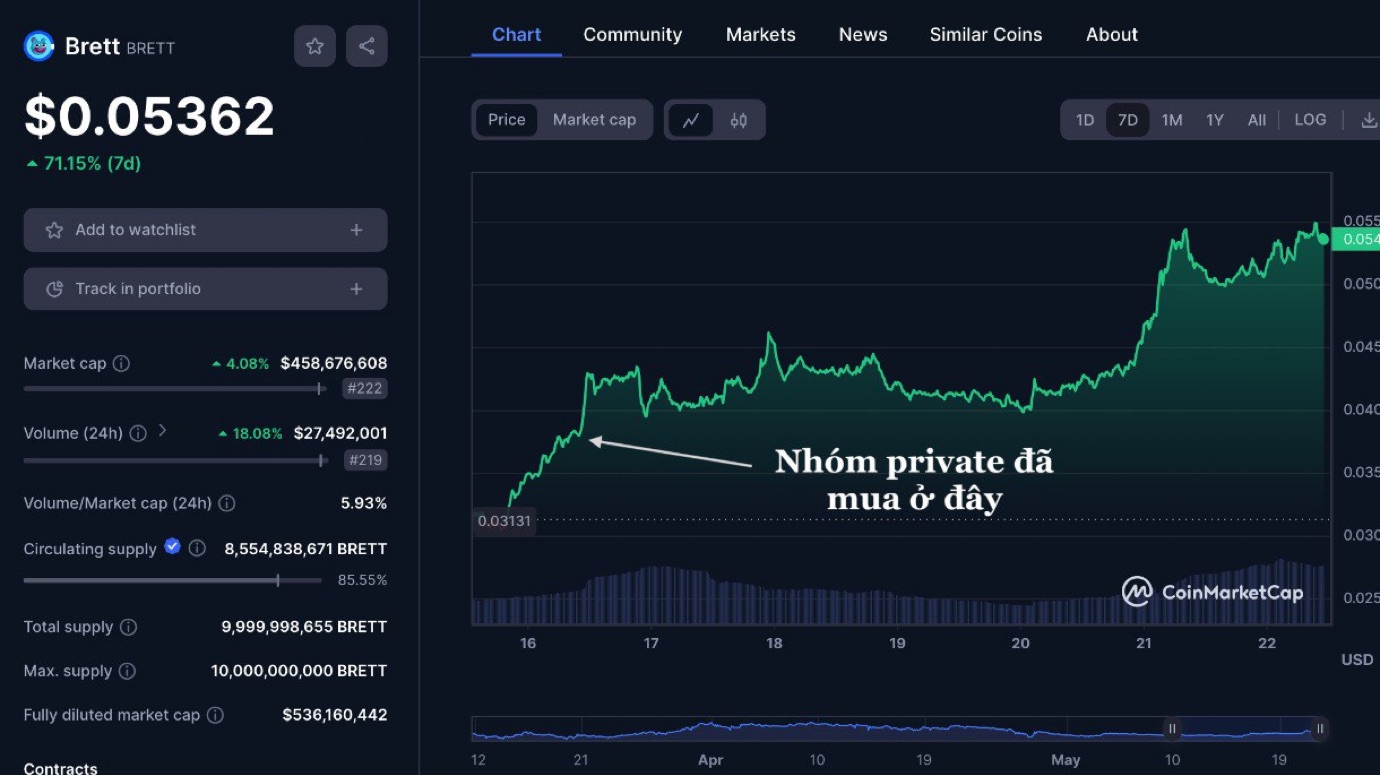Click the Brett coin logo
The width and height of the screenshot is (1380, 775).
point(39,46)
